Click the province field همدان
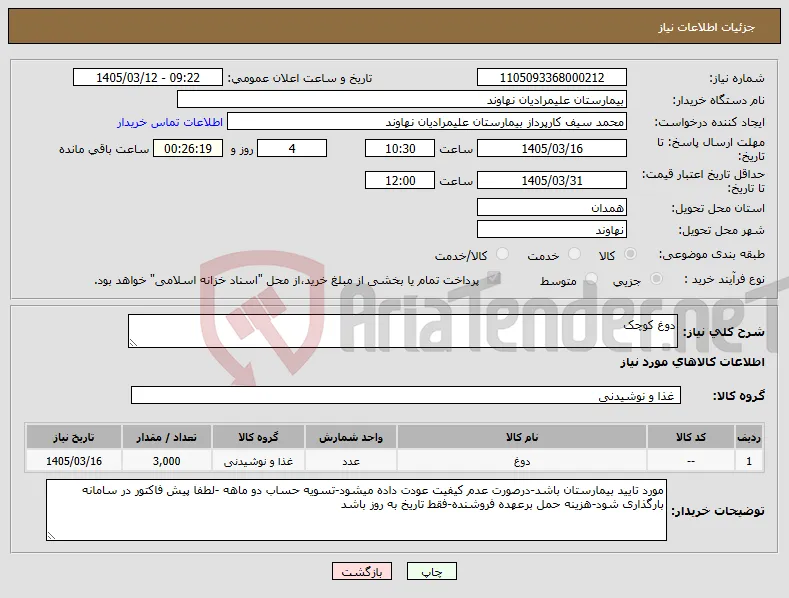 pos(551,207)
